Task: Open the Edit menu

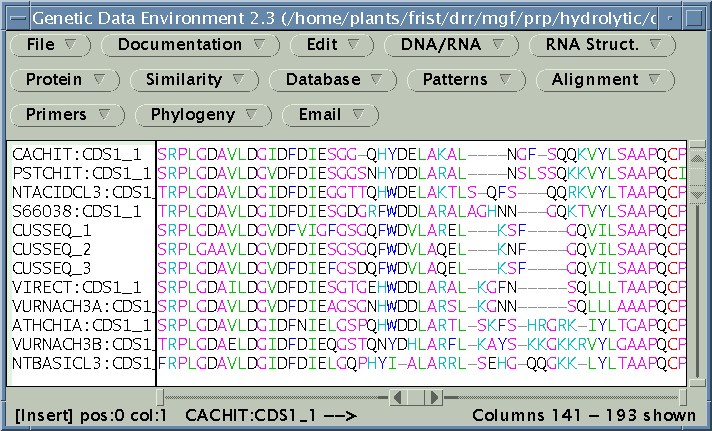Action: (x=332, y=45)
